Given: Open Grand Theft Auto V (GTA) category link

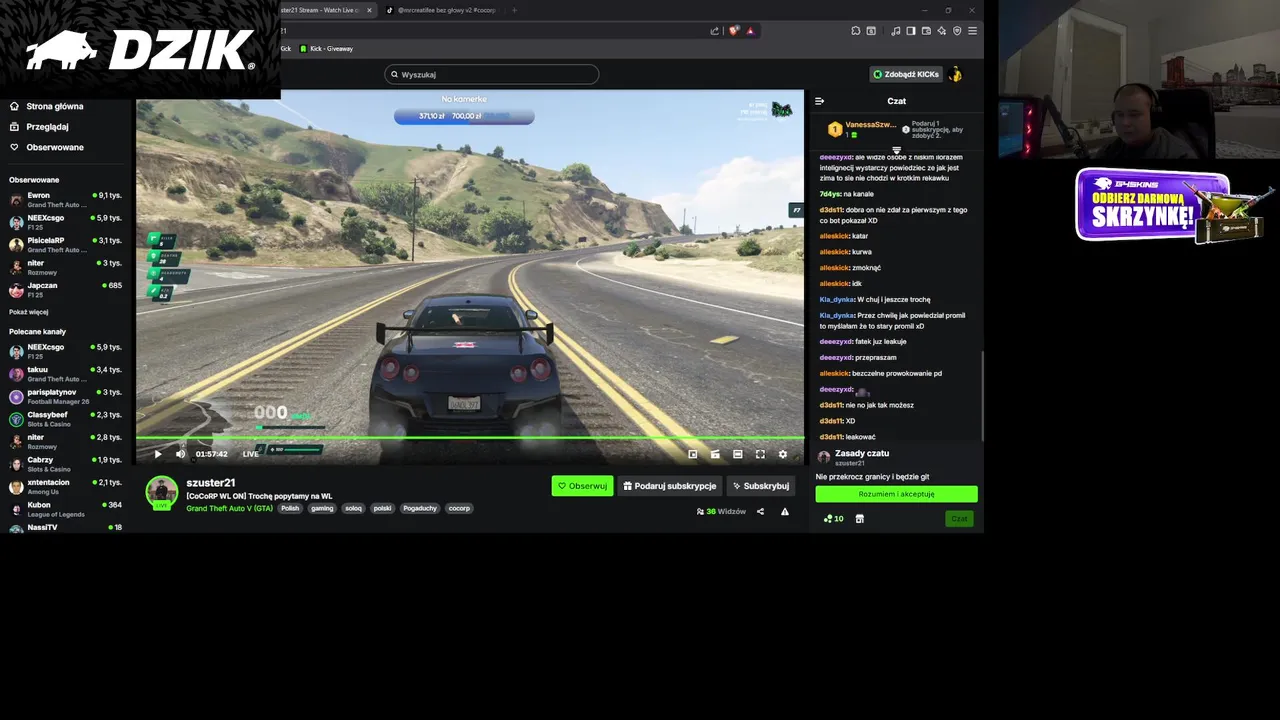Looking at the screenshot, I should (x=229, y=508).
